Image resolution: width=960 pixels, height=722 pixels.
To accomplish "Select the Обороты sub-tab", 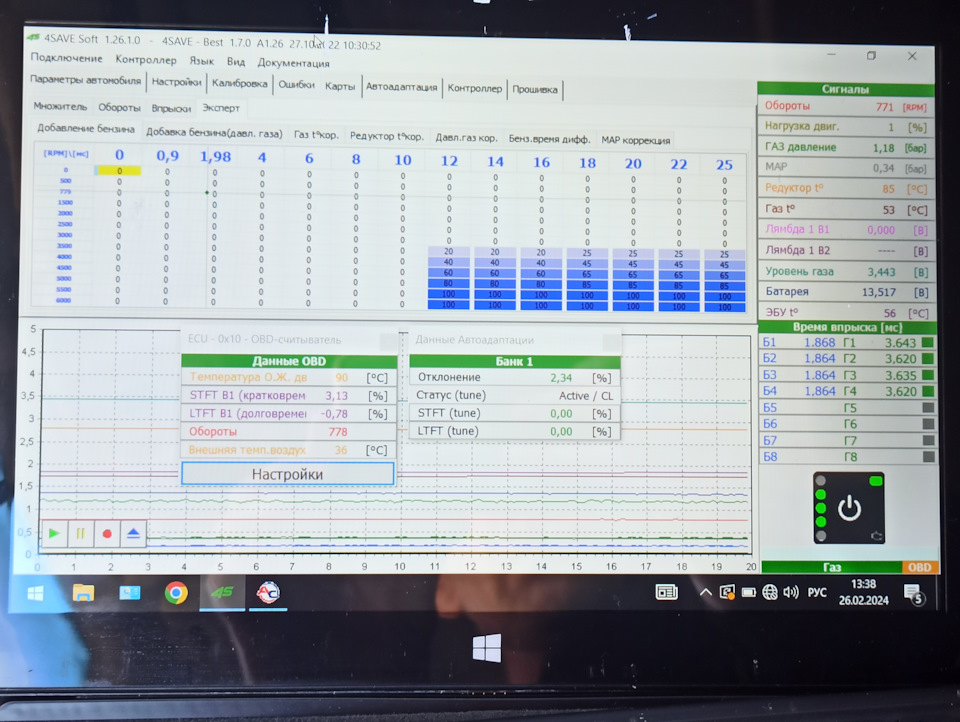I will (x=119, y=107).
